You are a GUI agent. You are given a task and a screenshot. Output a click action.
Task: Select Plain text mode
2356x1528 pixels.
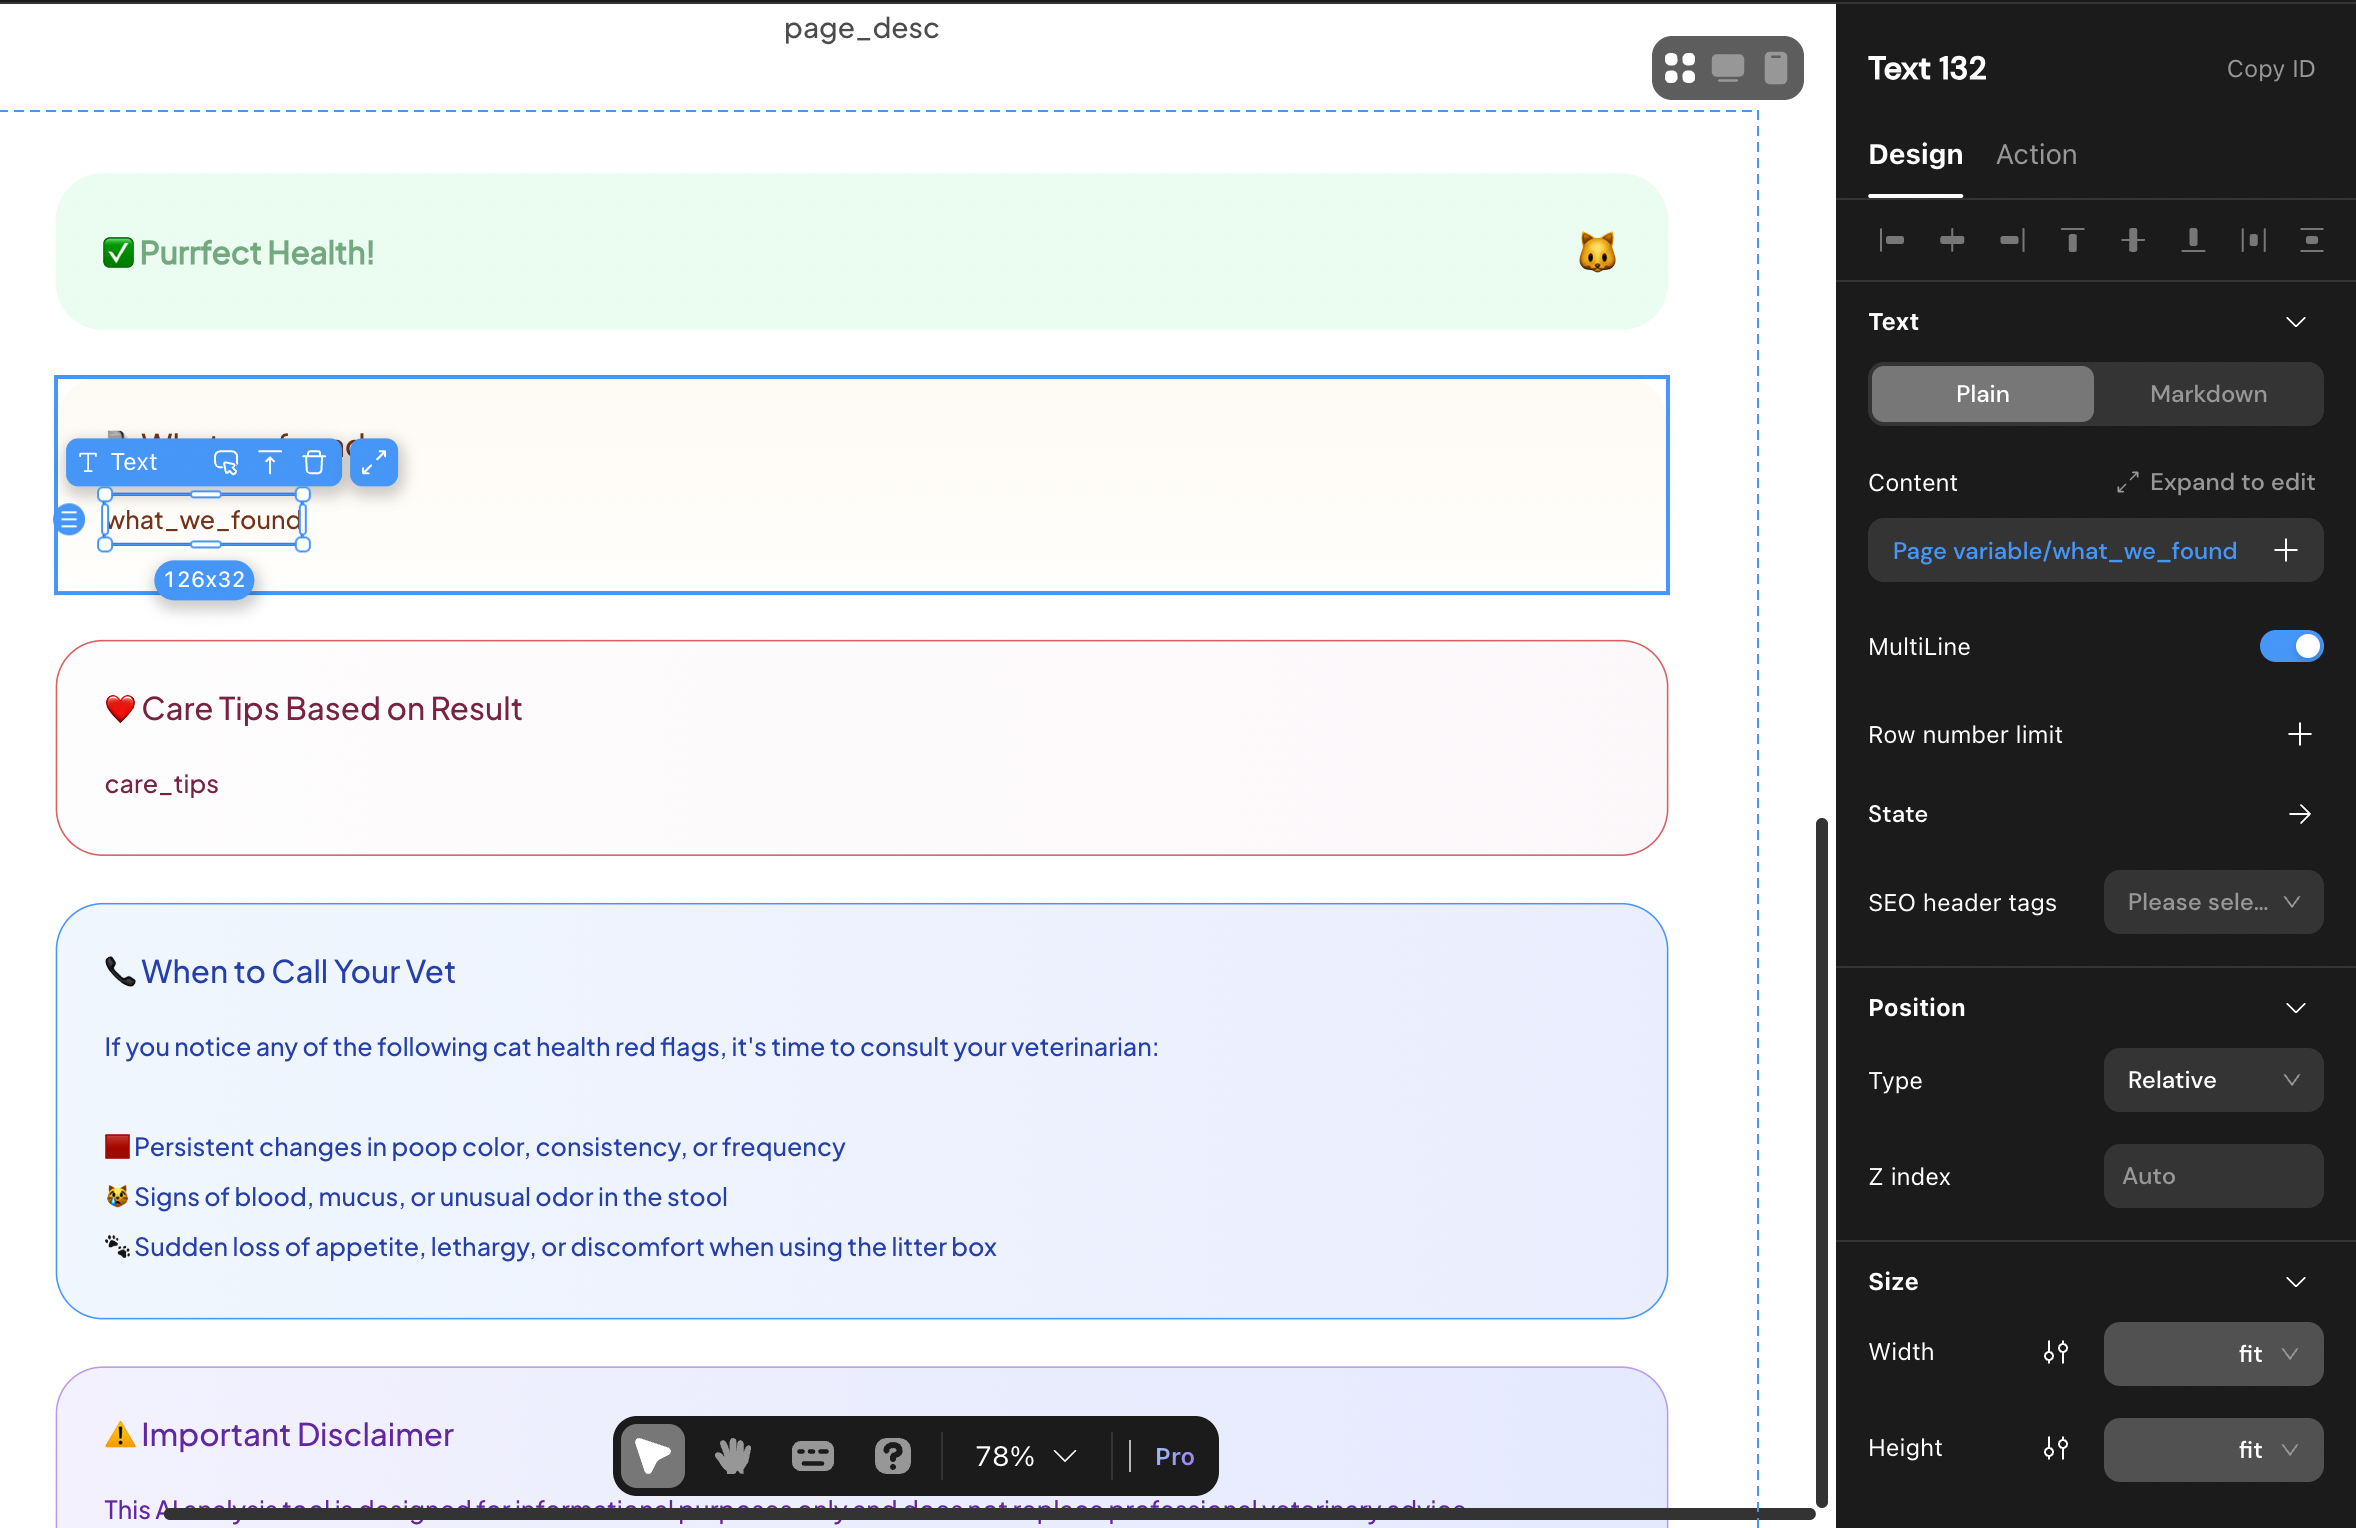pyautogui.click(x=1982, y=394)
